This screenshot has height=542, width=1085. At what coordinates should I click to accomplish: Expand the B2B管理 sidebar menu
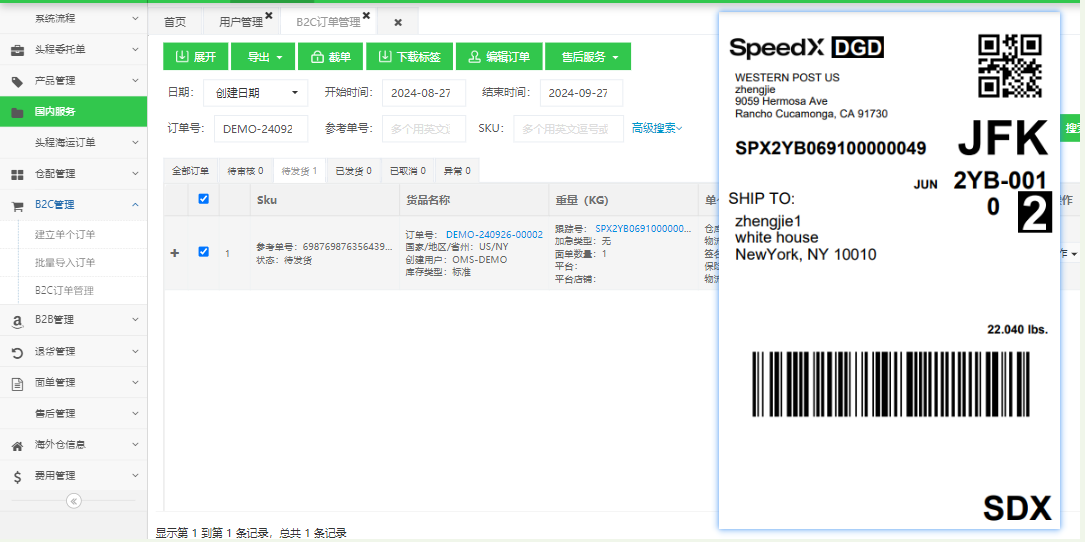click(136, 320)
